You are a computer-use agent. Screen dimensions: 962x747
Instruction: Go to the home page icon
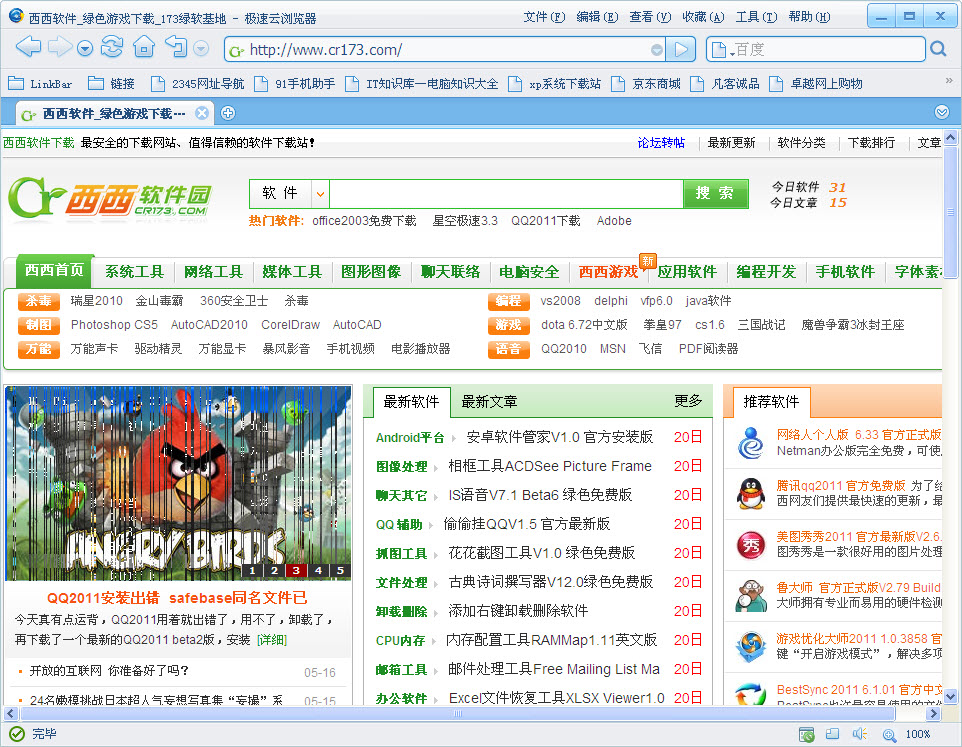pyautogui.click(x=144, y=47)
